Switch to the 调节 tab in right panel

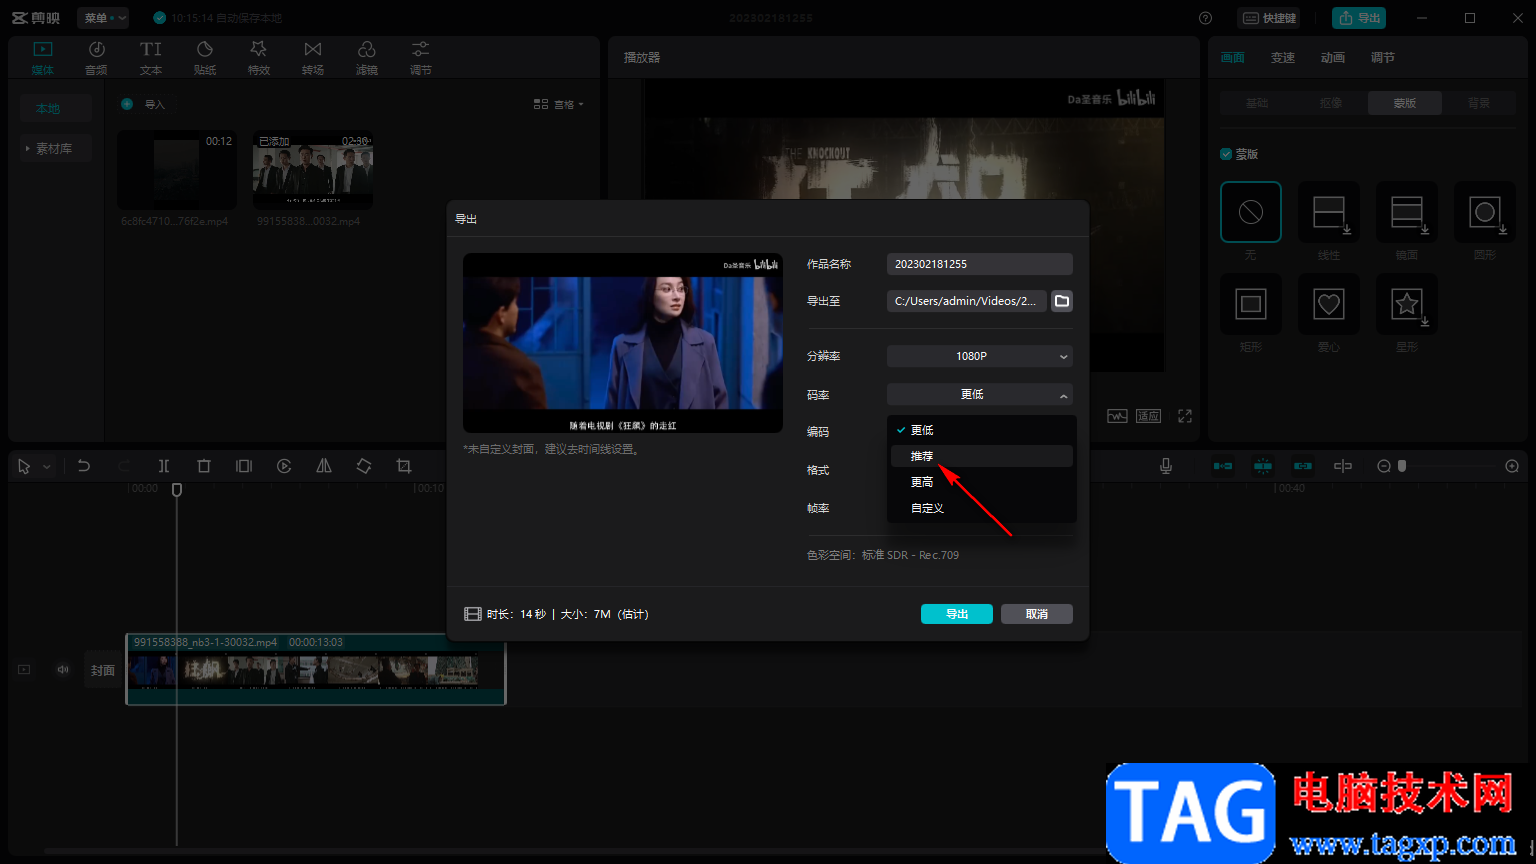[x=1383, y=58]
